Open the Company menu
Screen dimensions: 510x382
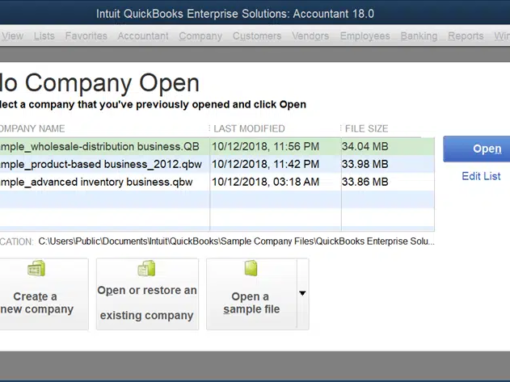pos(200,36)
